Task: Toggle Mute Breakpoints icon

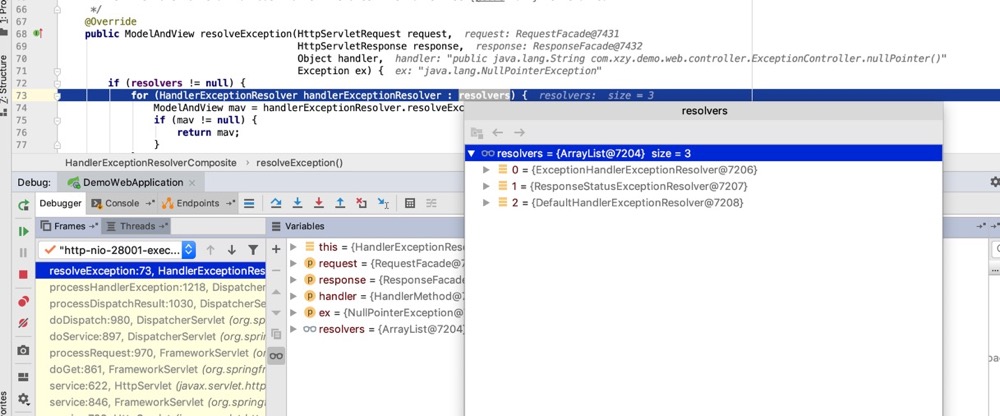Action: pos(24,323)
